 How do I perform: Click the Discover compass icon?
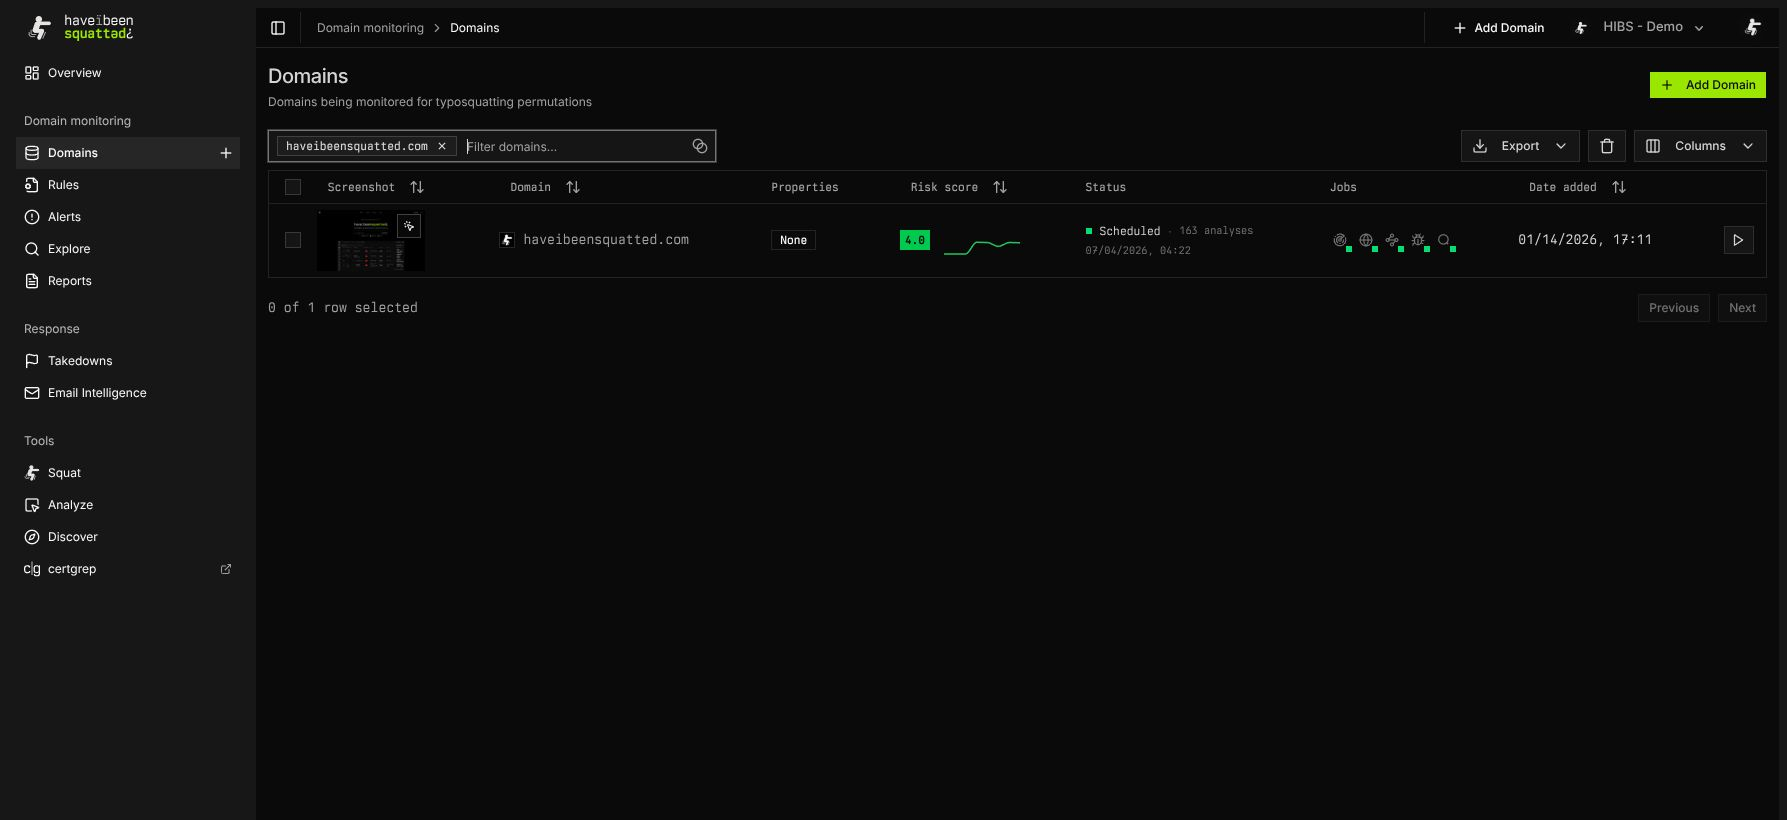[x=32, y=537]
